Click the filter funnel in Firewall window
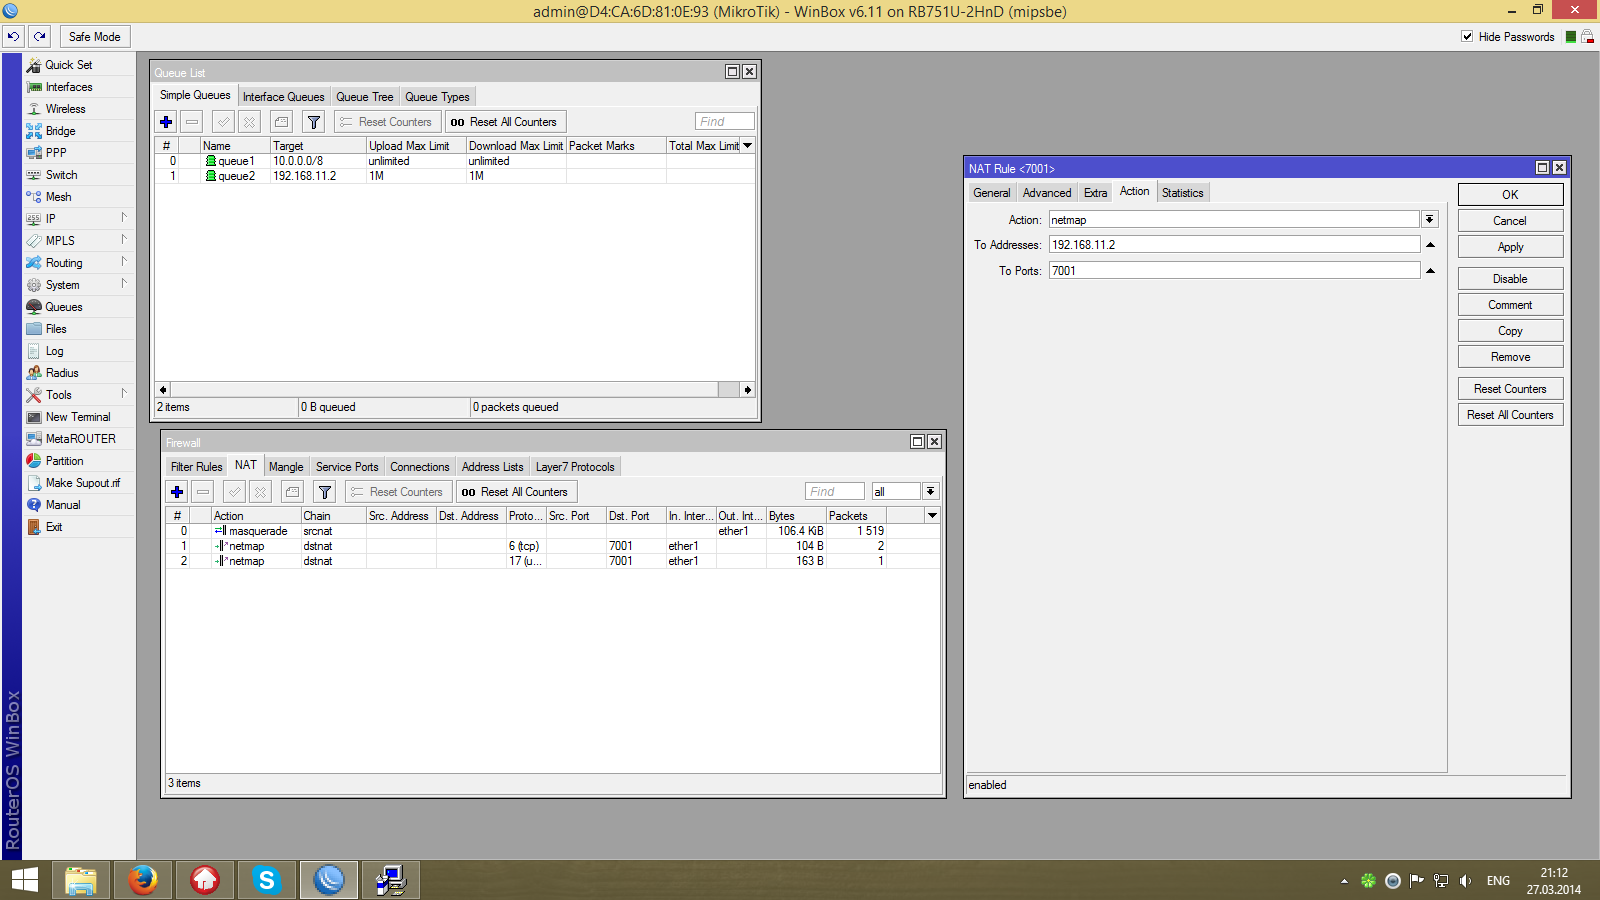Screen dimensions: 1600x900 [x=324, y=492]
